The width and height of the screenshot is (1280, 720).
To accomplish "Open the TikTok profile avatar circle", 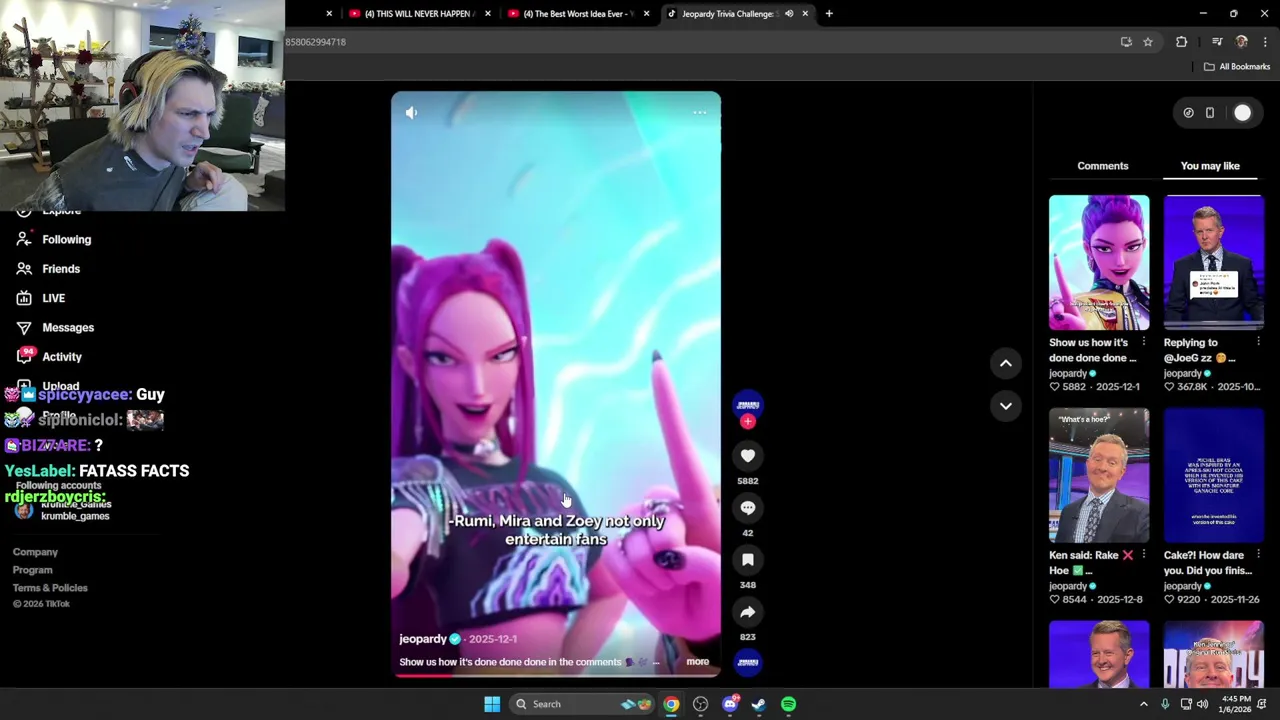I will click(1242, 113).
